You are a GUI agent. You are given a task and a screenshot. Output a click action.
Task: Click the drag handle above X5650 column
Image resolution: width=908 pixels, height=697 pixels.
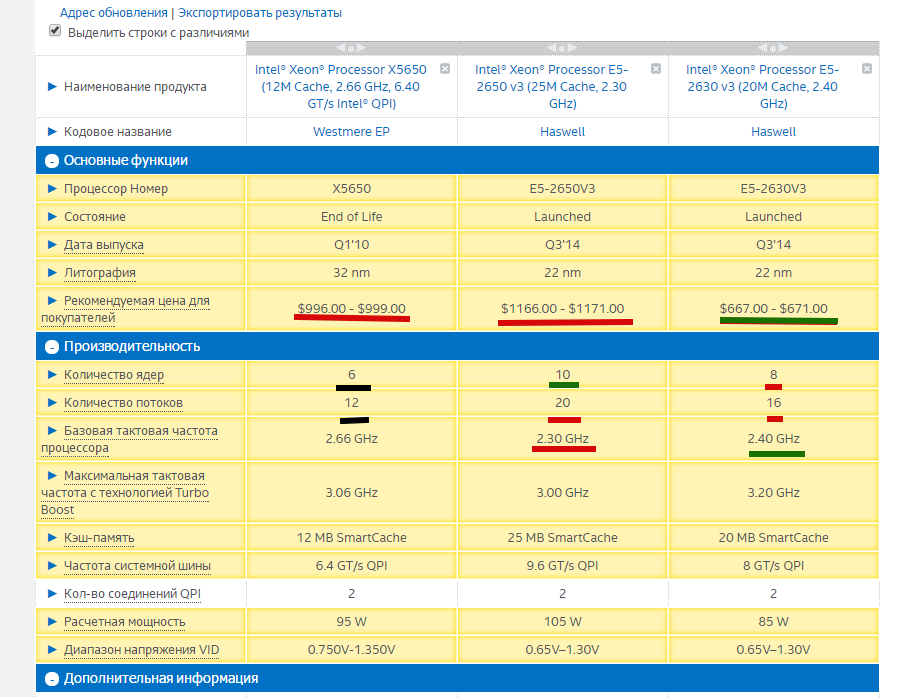point(351,48)
